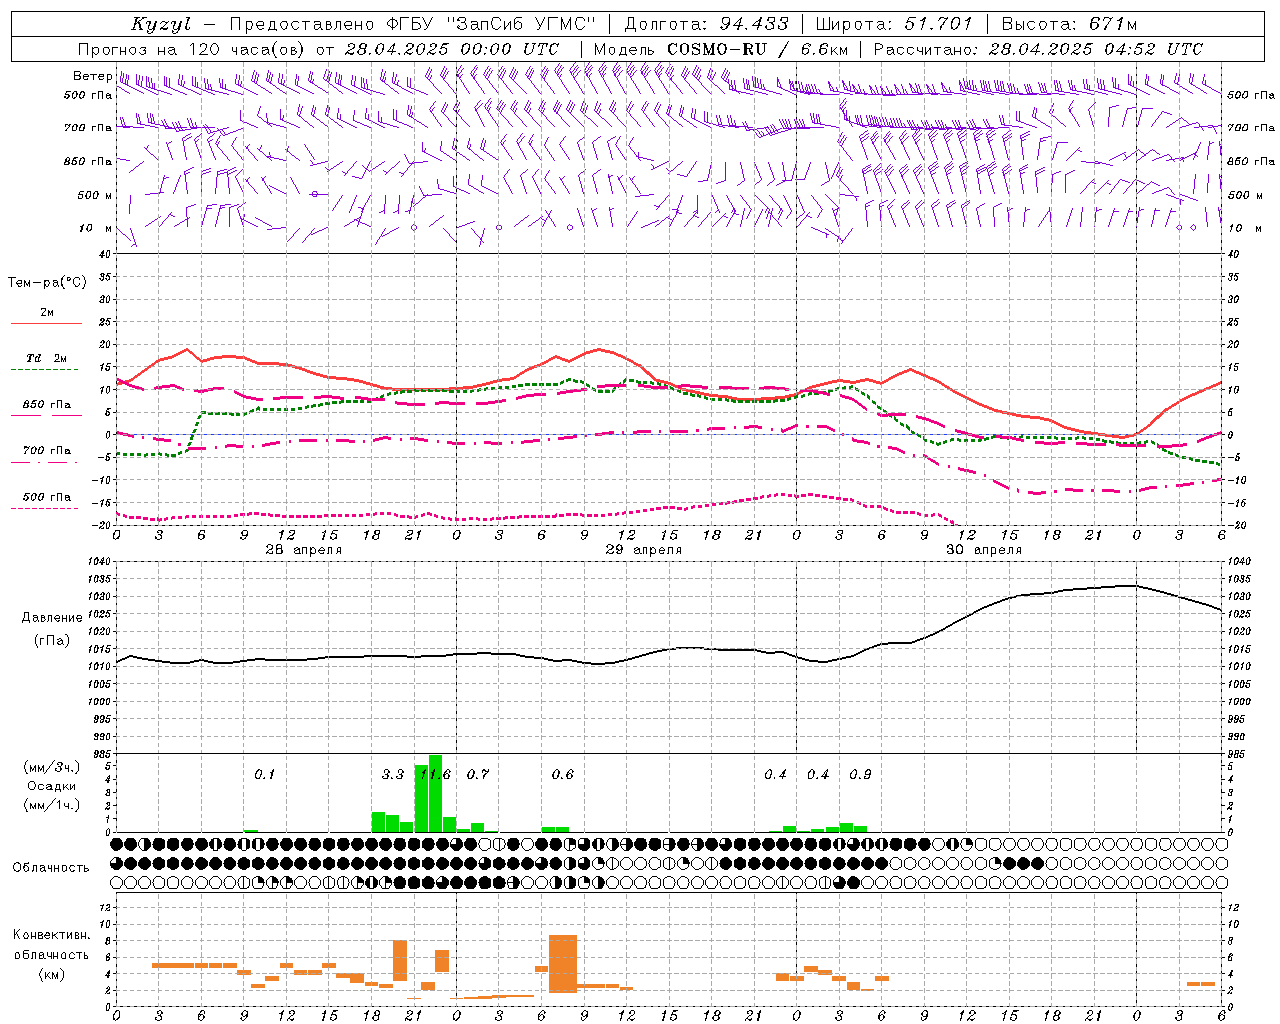Click the precipitation amount 0.6
The height and width of the screenshot is (1024, 1280).
coord(563,774)
